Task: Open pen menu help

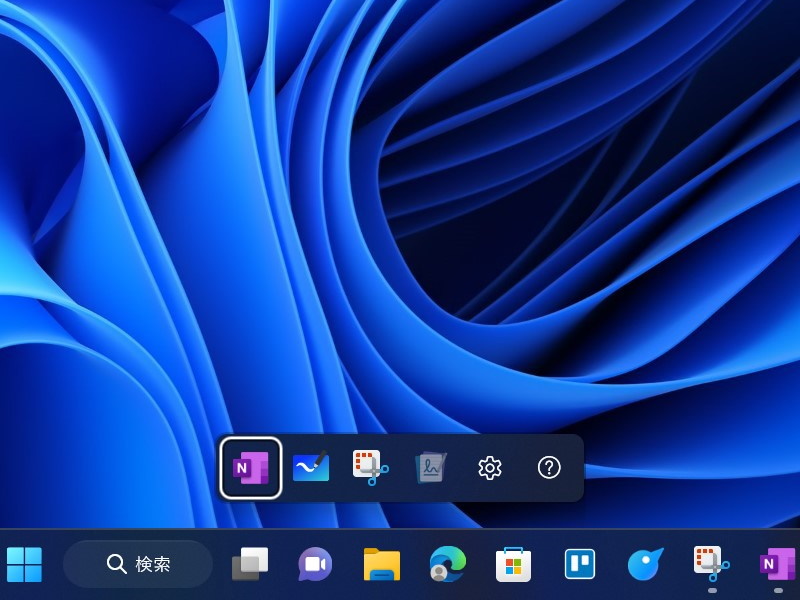Action: [x=549, y=467]
